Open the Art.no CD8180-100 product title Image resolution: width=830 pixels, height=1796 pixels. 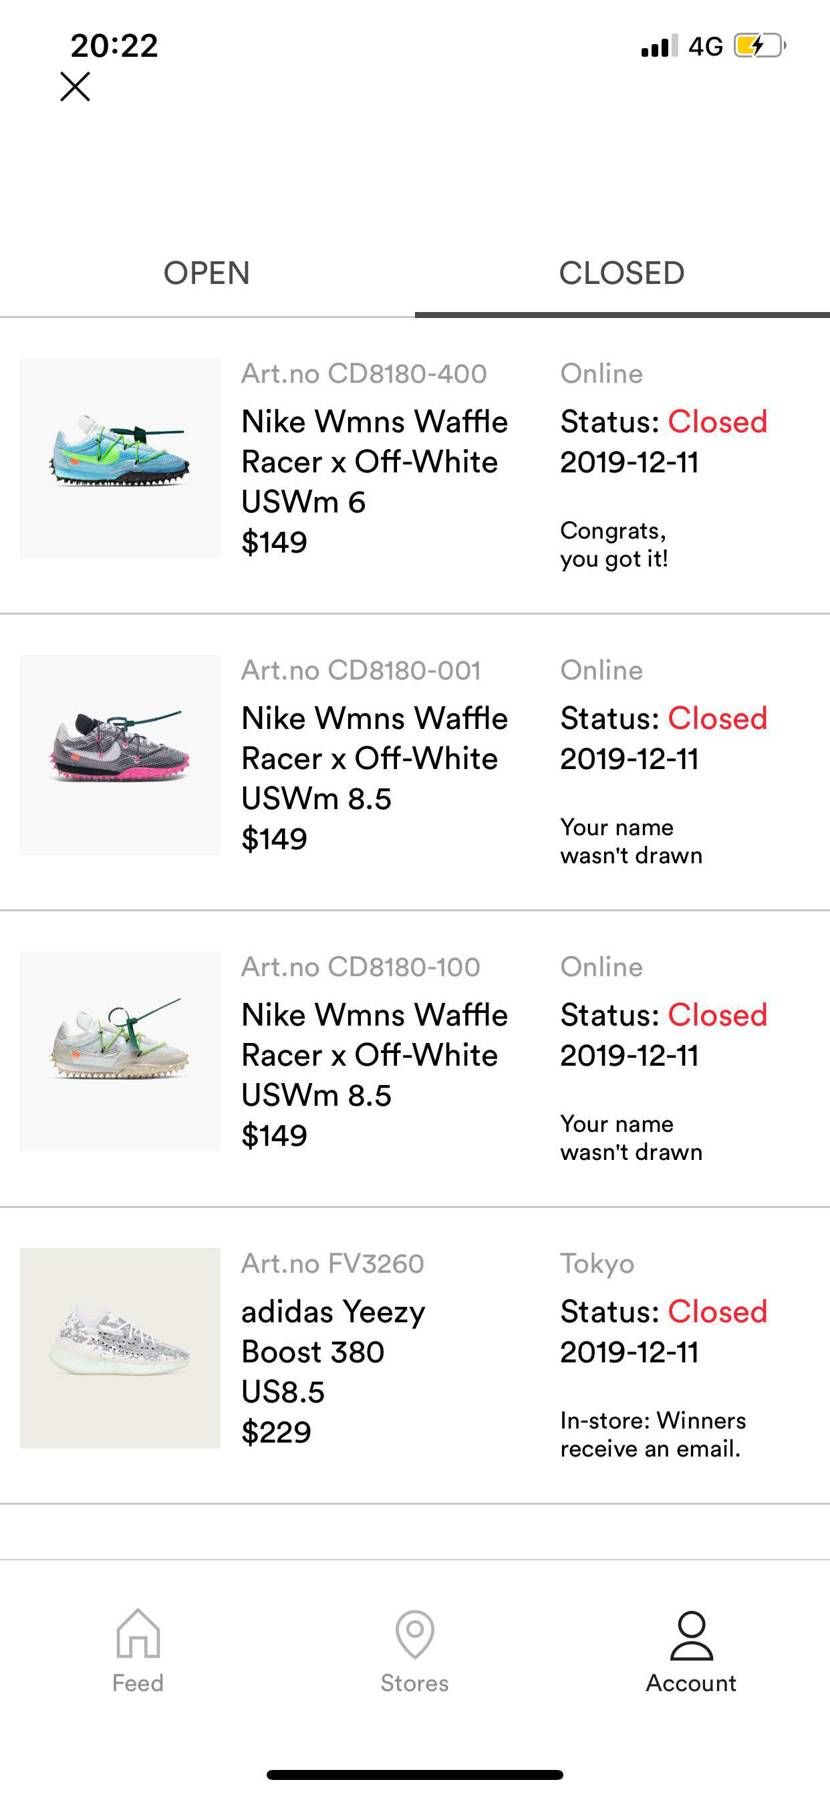[374, 1055]
